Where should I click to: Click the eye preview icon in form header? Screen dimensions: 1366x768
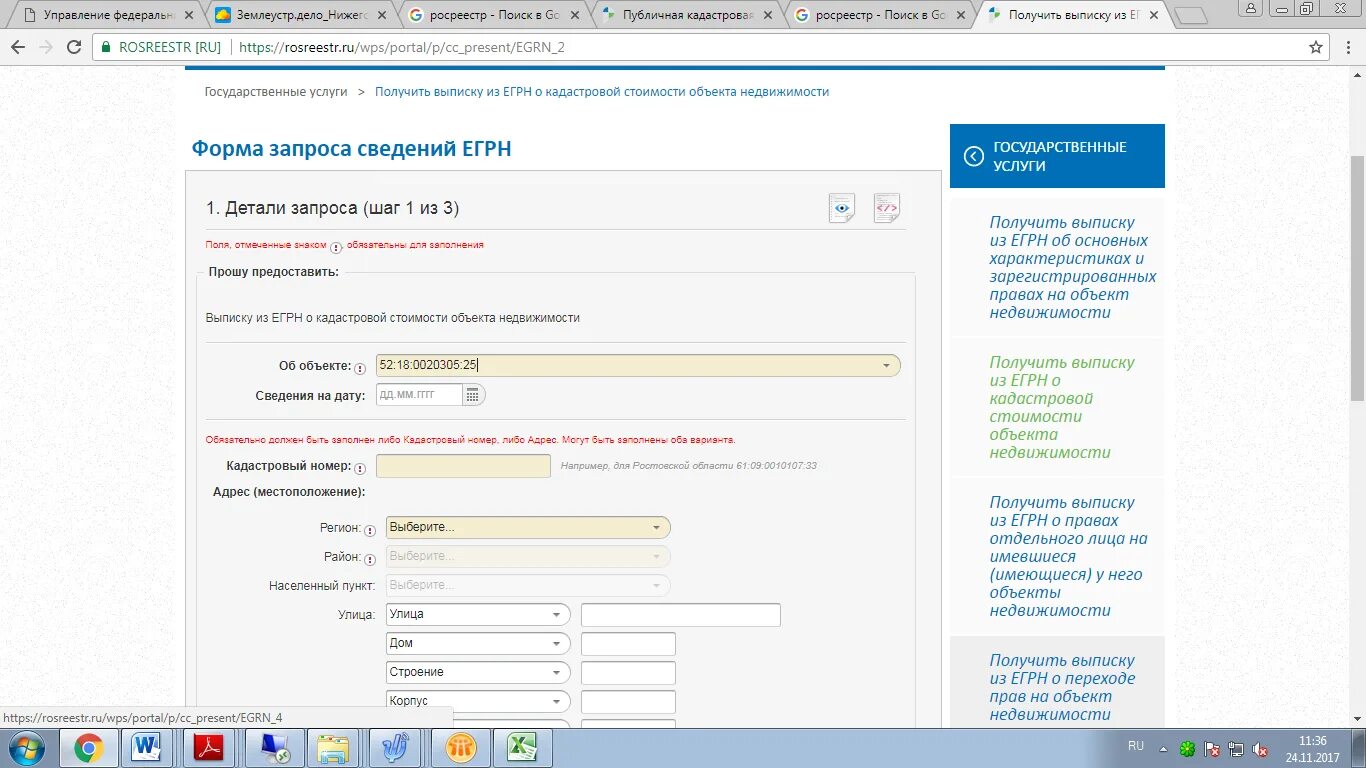[x=842, y=208]
